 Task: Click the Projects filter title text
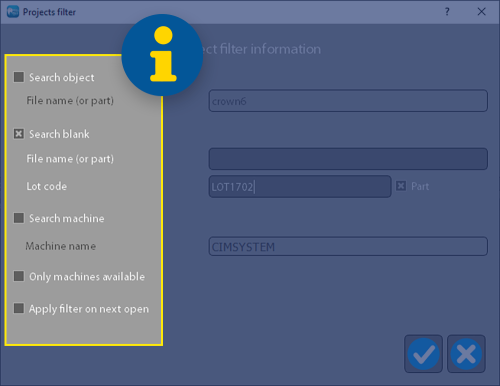[x=49, y=12]
